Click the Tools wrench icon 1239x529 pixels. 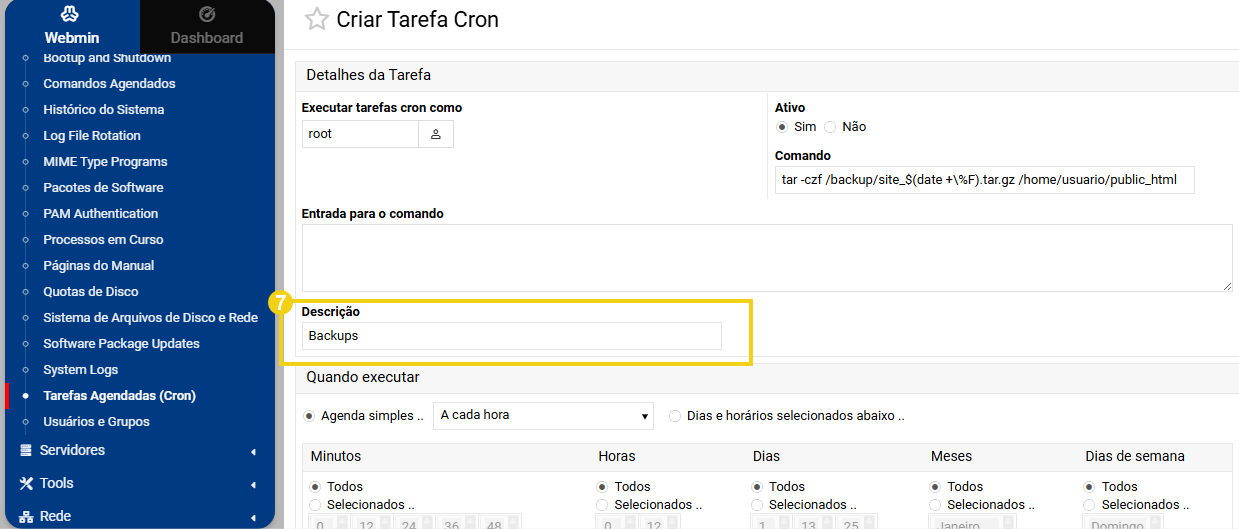(x=26, y=483)
